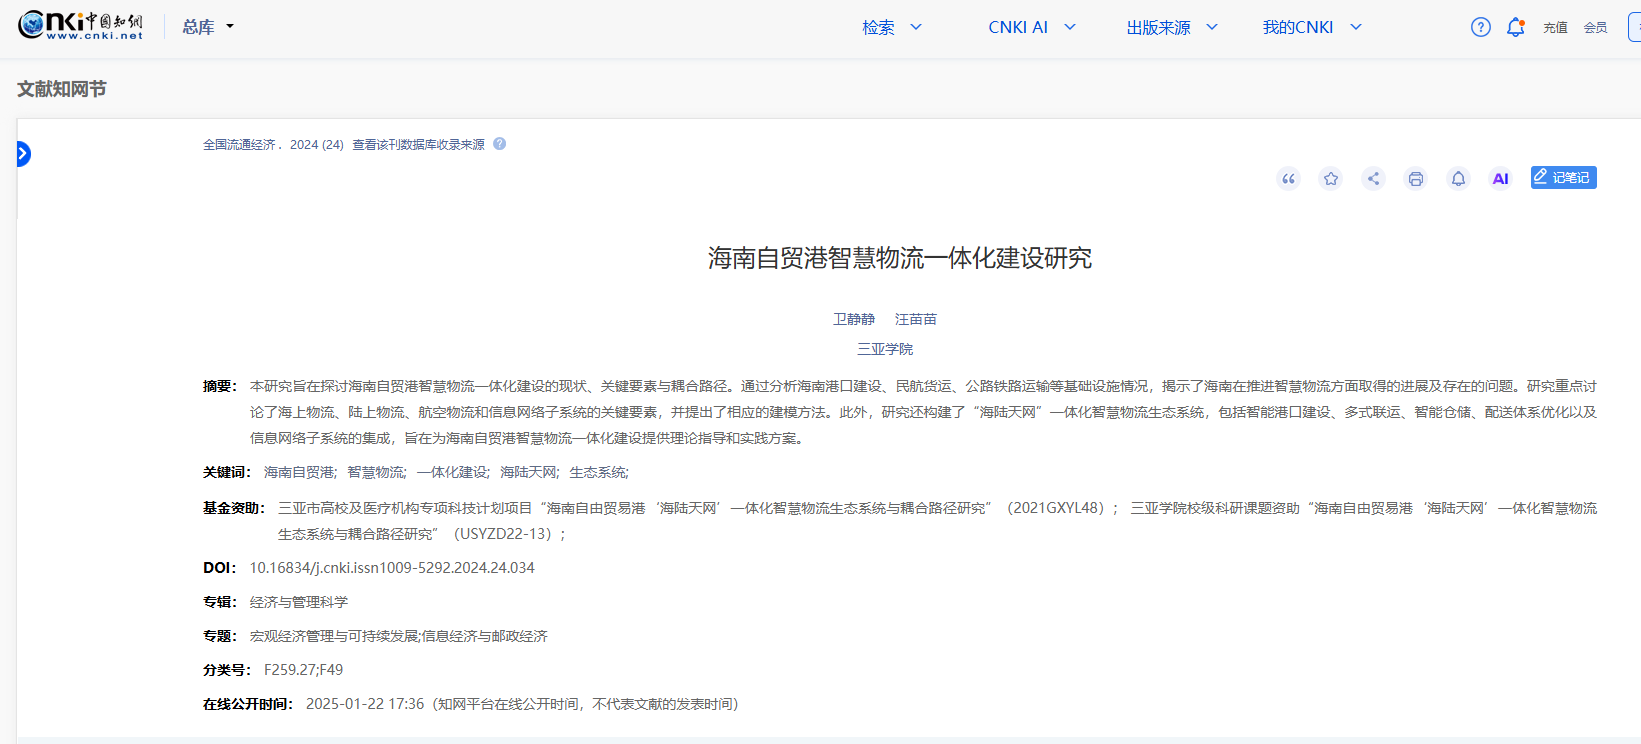
Task: Click the quote citation icon
Action: (1288, 179)
